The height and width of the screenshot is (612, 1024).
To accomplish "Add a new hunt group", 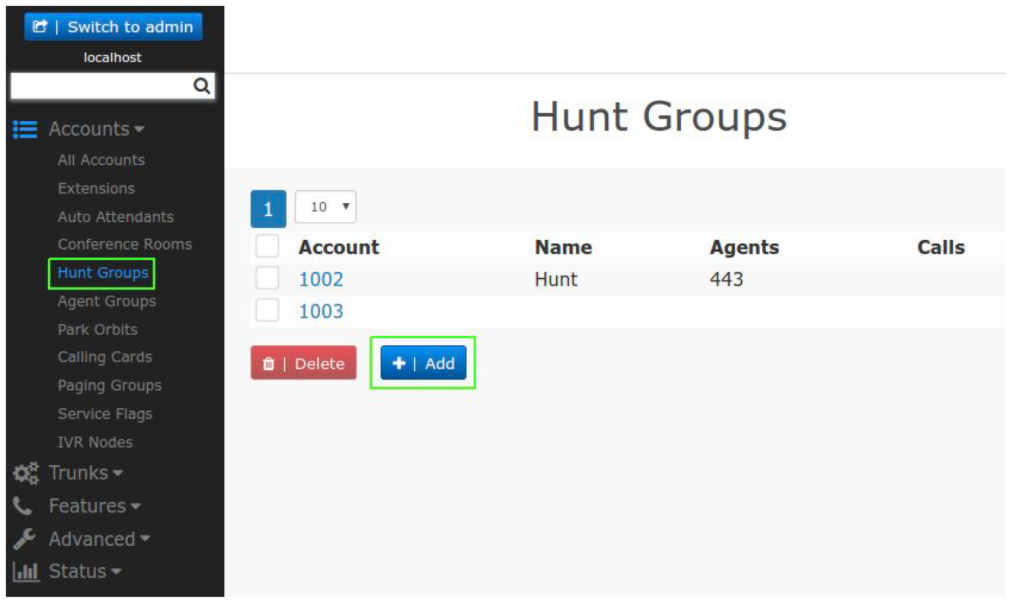I will [423, 364].
